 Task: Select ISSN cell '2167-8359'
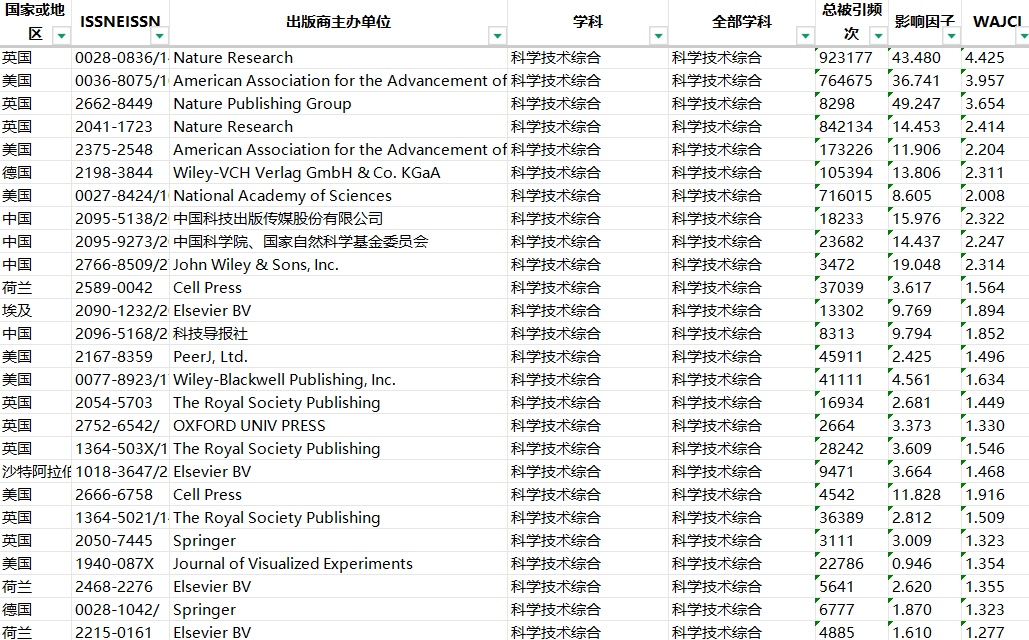point(121,356)
